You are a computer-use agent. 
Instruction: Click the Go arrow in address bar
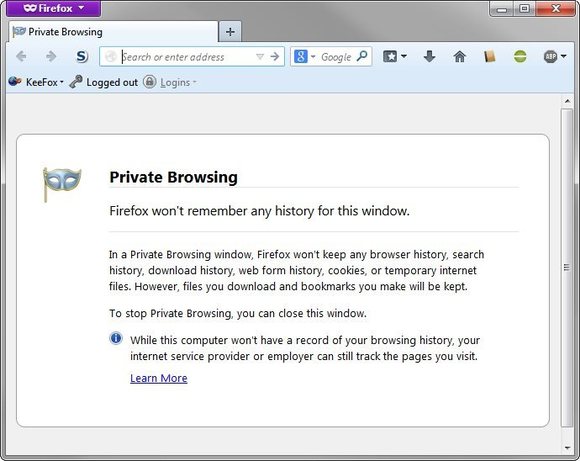pos(274,57)
